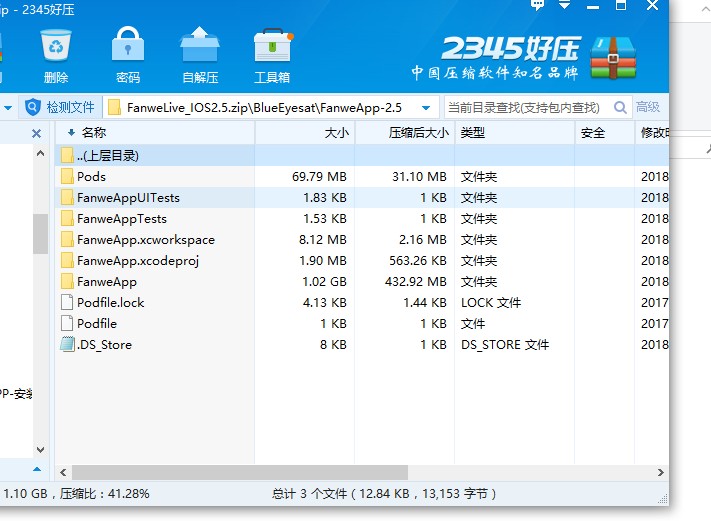Click the 压缩比 41.28% status text
Viewport: 711px width, 521px height.
[105, 493]
